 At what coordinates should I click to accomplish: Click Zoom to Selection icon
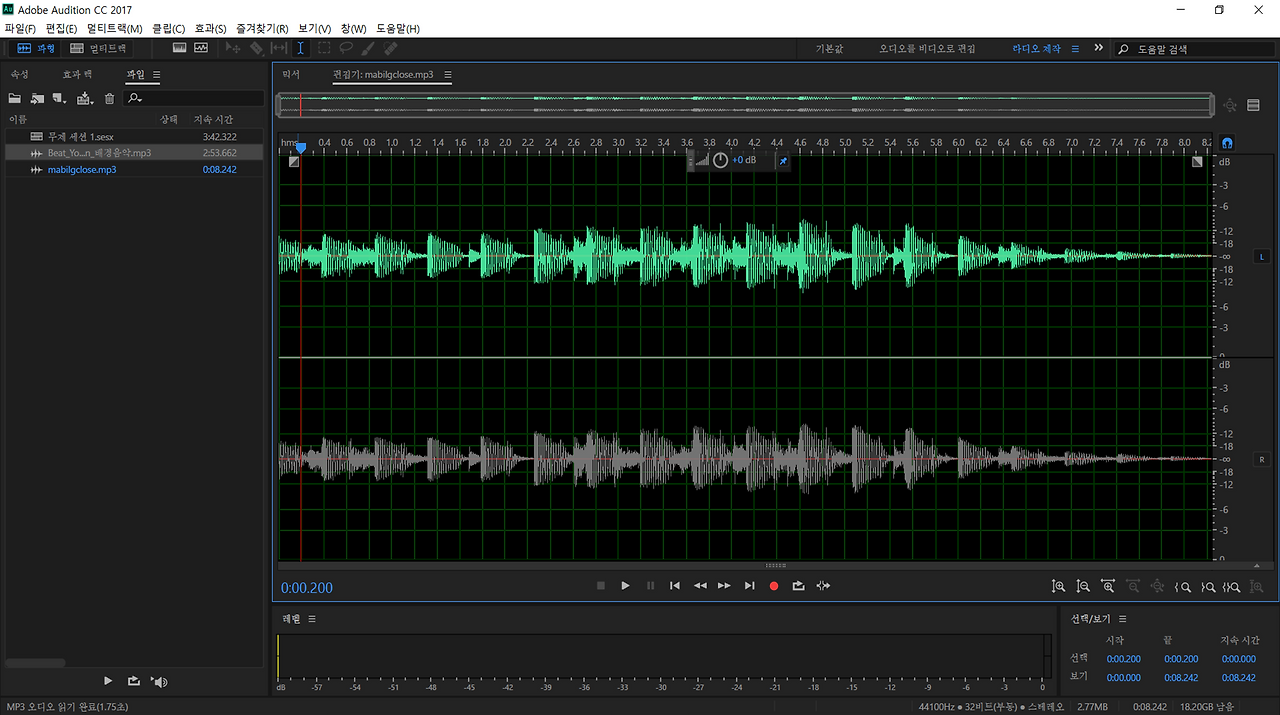1233,587
